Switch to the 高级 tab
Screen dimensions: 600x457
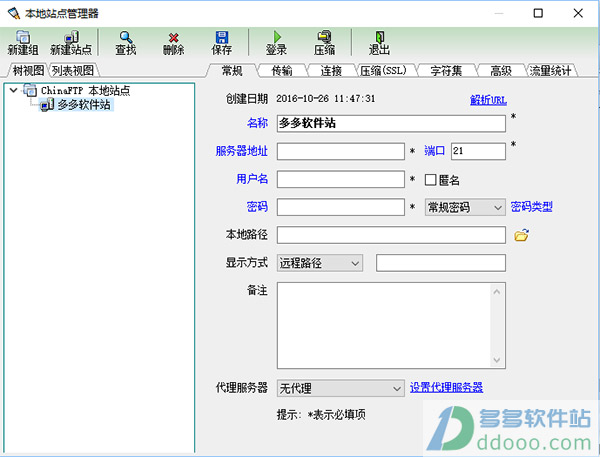501,71
